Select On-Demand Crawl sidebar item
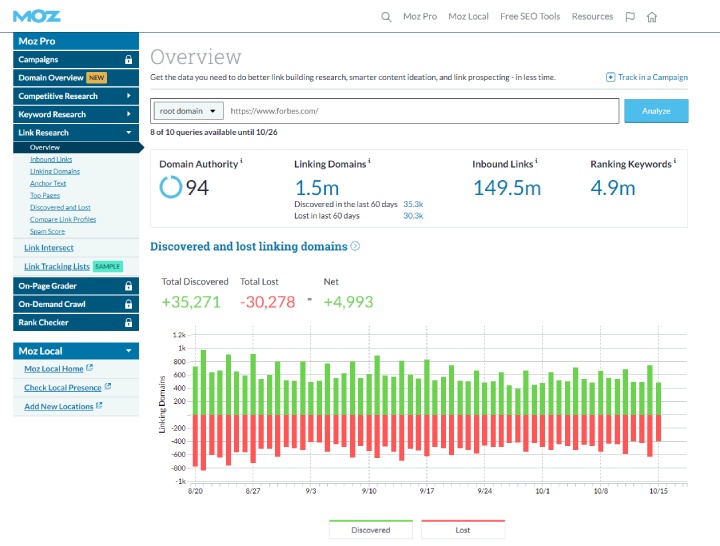This screenshot has width=720, height=546. [76, 304]
